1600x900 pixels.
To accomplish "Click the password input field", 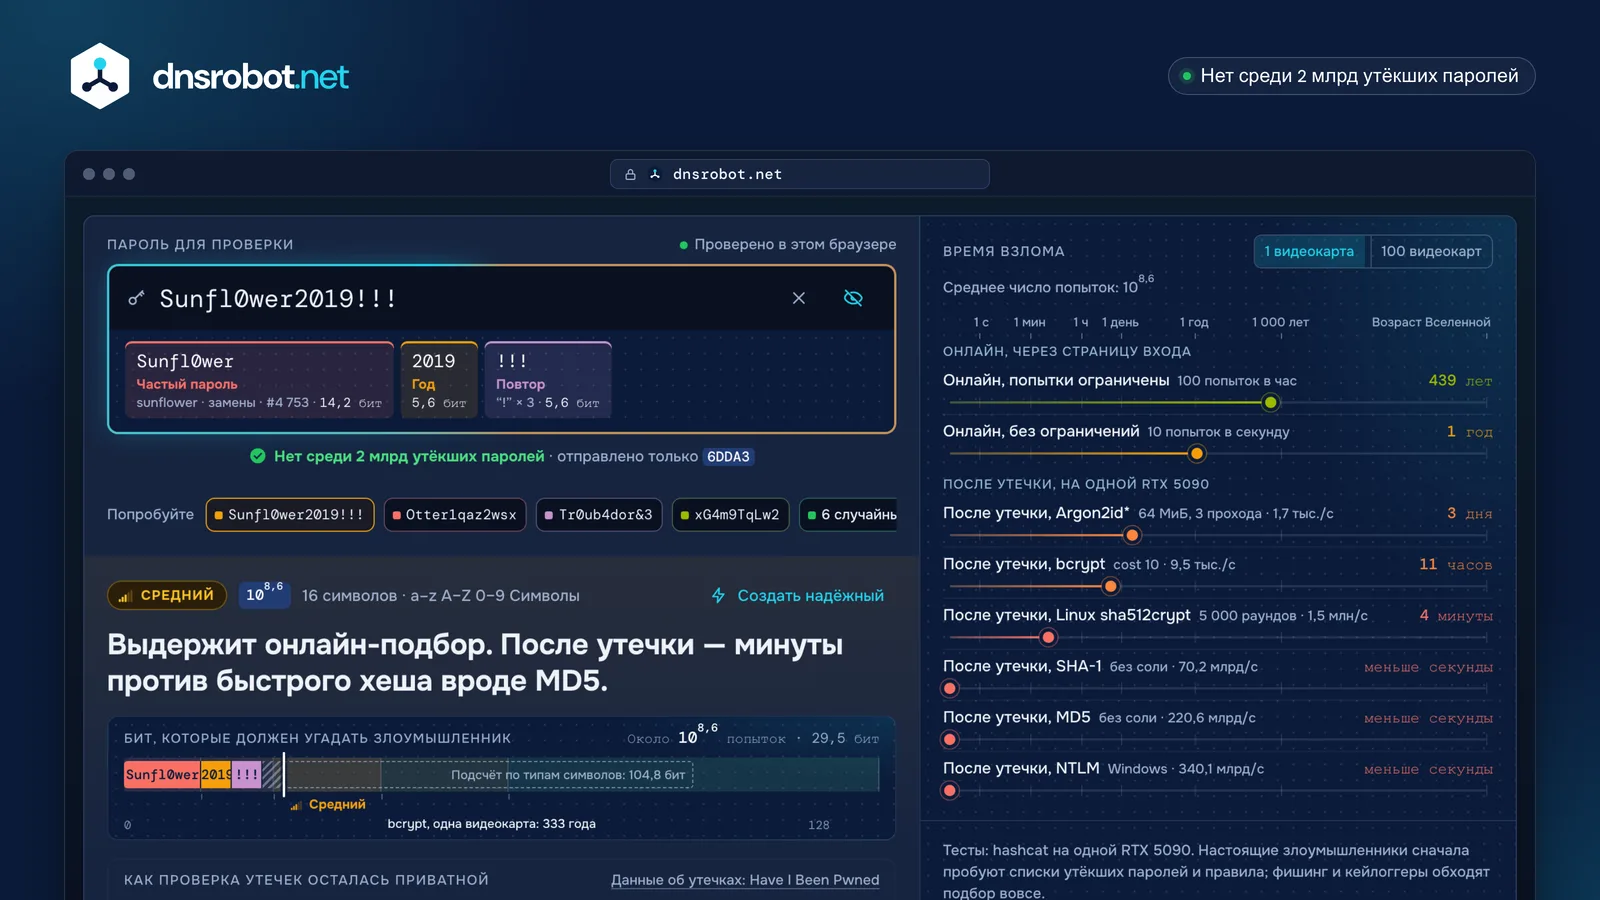I will tap(502, 298).
